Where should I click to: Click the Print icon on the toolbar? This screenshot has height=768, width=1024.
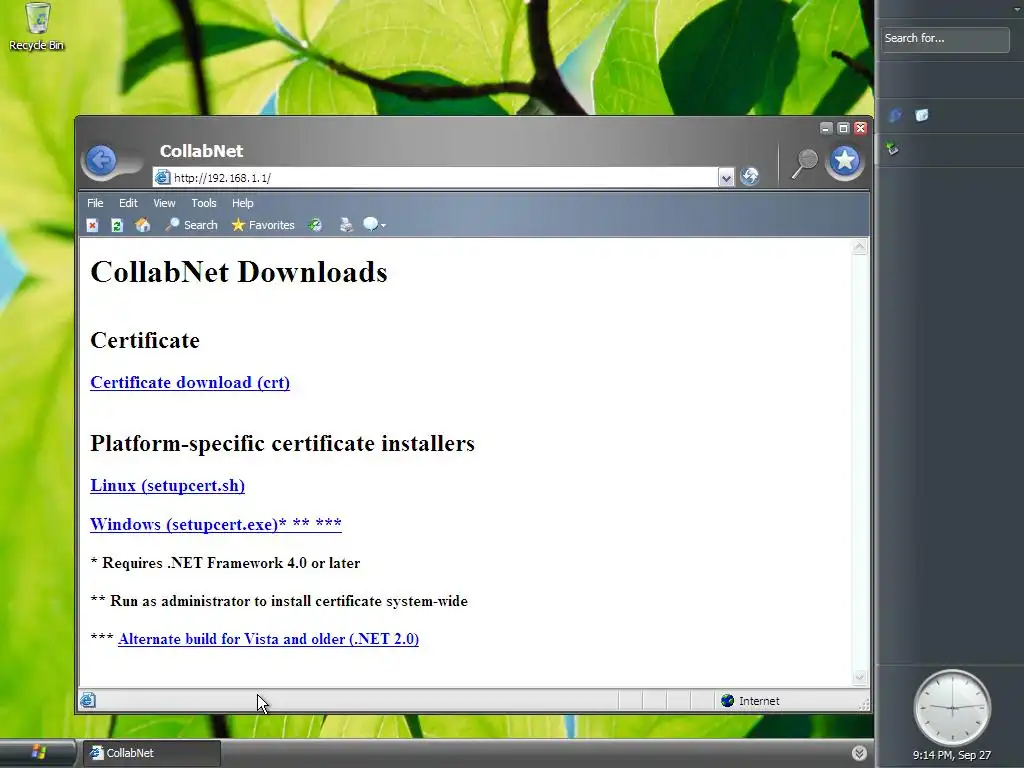click(x=346, y=225)
